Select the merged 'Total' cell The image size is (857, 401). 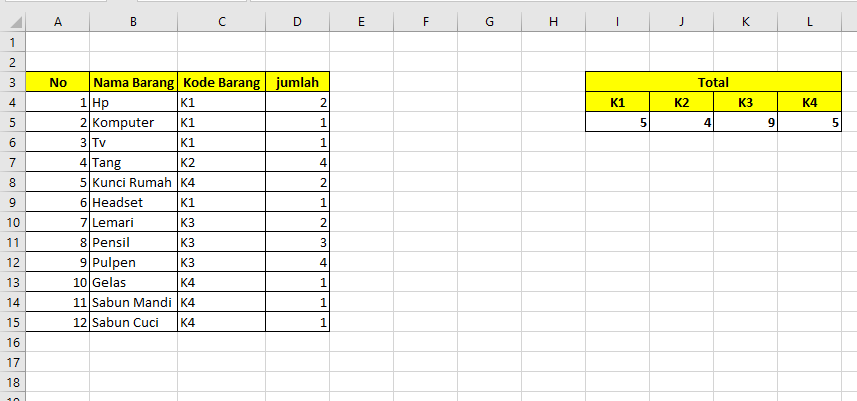click(713, 82)
